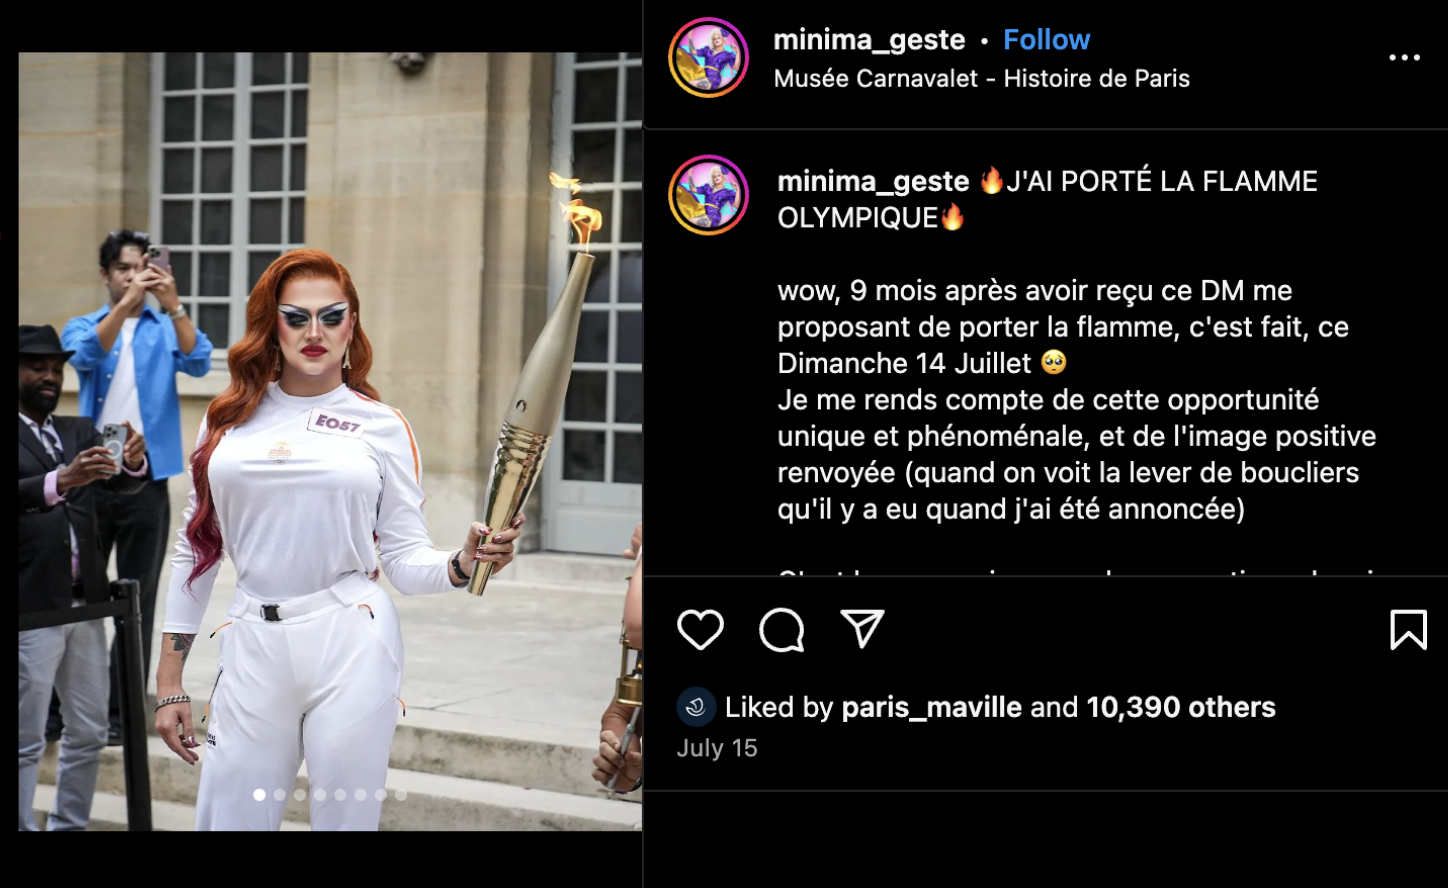
Task: Open minima_geste username in the caption
Action: [873, 181]
